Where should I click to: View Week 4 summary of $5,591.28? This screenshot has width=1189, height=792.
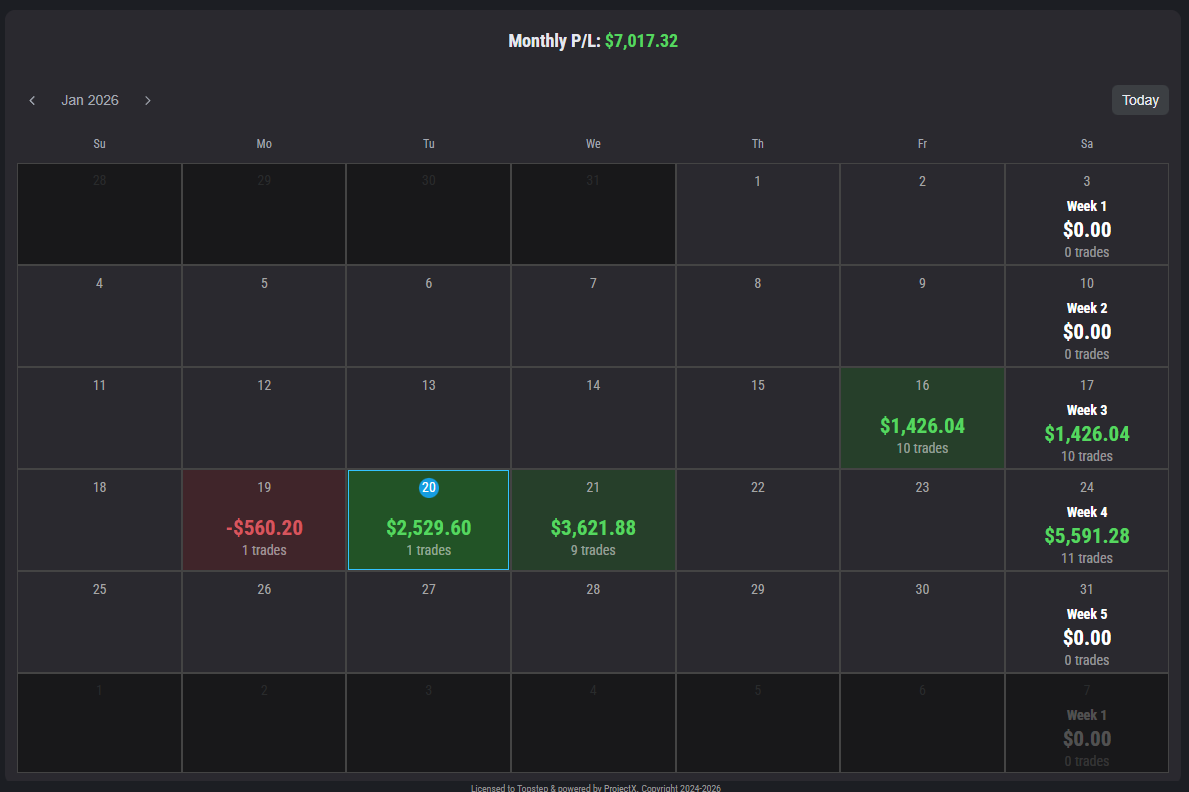(x=1087, y=535)
